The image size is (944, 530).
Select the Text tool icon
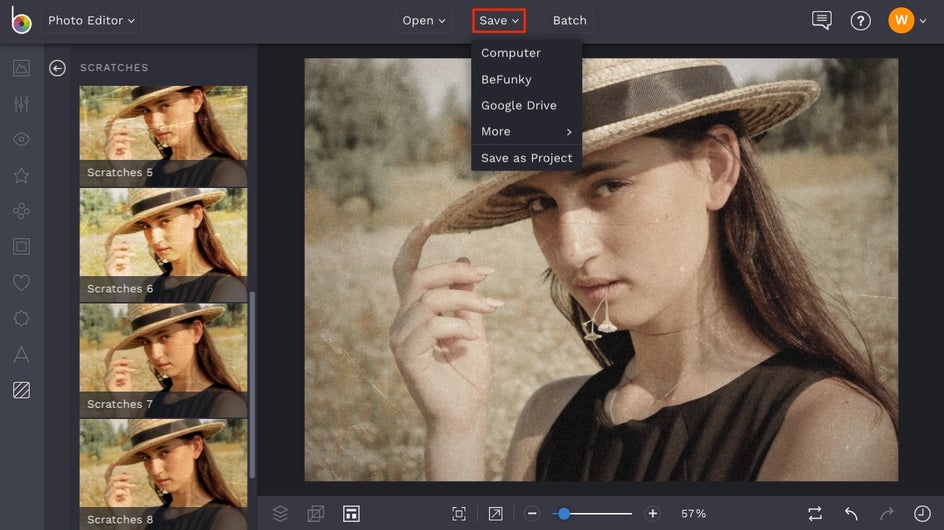coord(21,354)
